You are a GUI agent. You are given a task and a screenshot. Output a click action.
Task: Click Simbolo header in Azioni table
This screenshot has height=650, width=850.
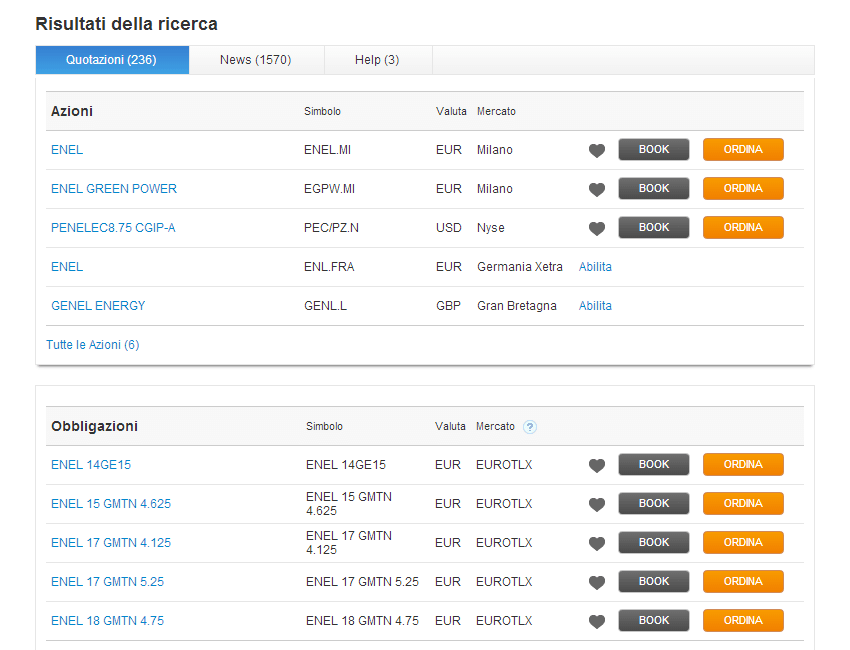323,112
